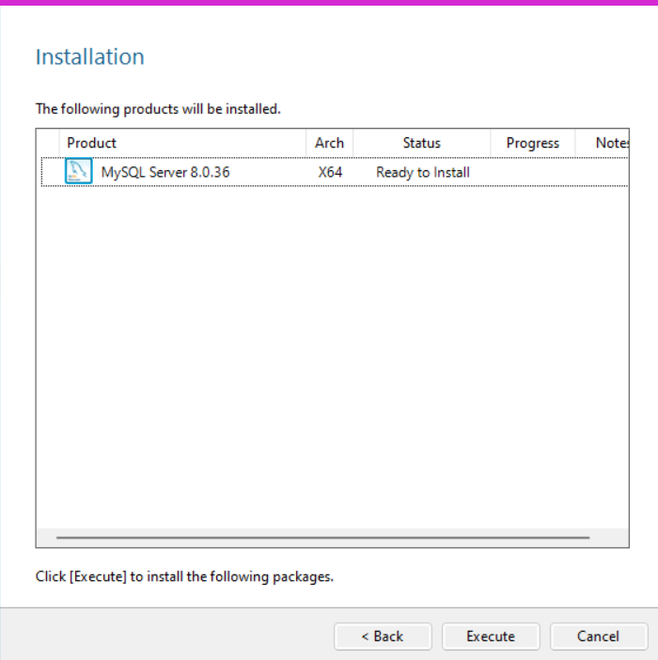The image size is (658, 660).
Task: Click 'The following products will be installed' text
Action: pyautogui.click(x=158, y=109)
